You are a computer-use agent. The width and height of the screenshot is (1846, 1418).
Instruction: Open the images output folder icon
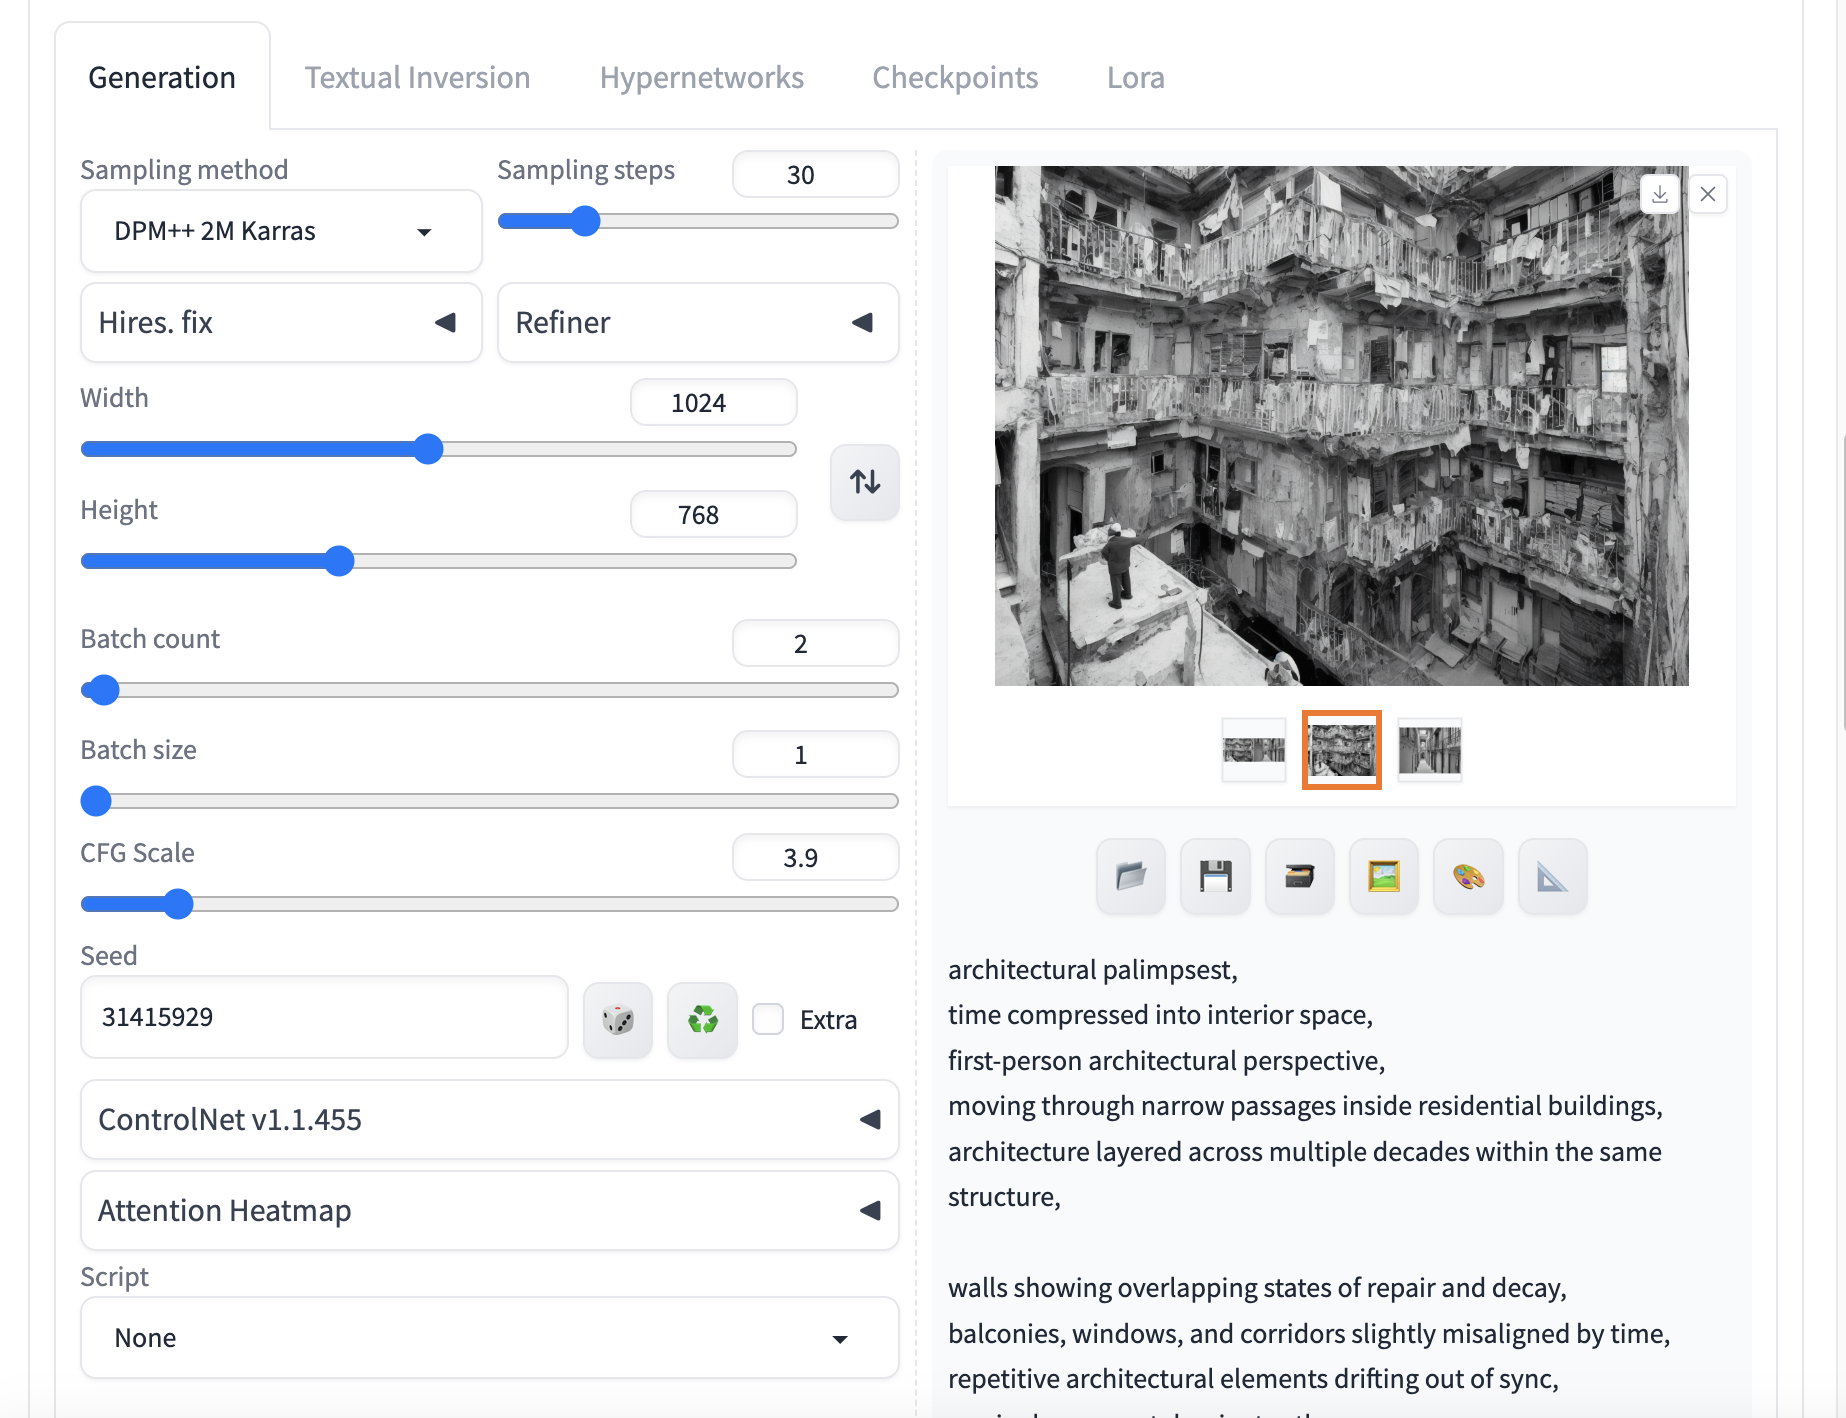pyautogui.click(x=1130, y=877)
